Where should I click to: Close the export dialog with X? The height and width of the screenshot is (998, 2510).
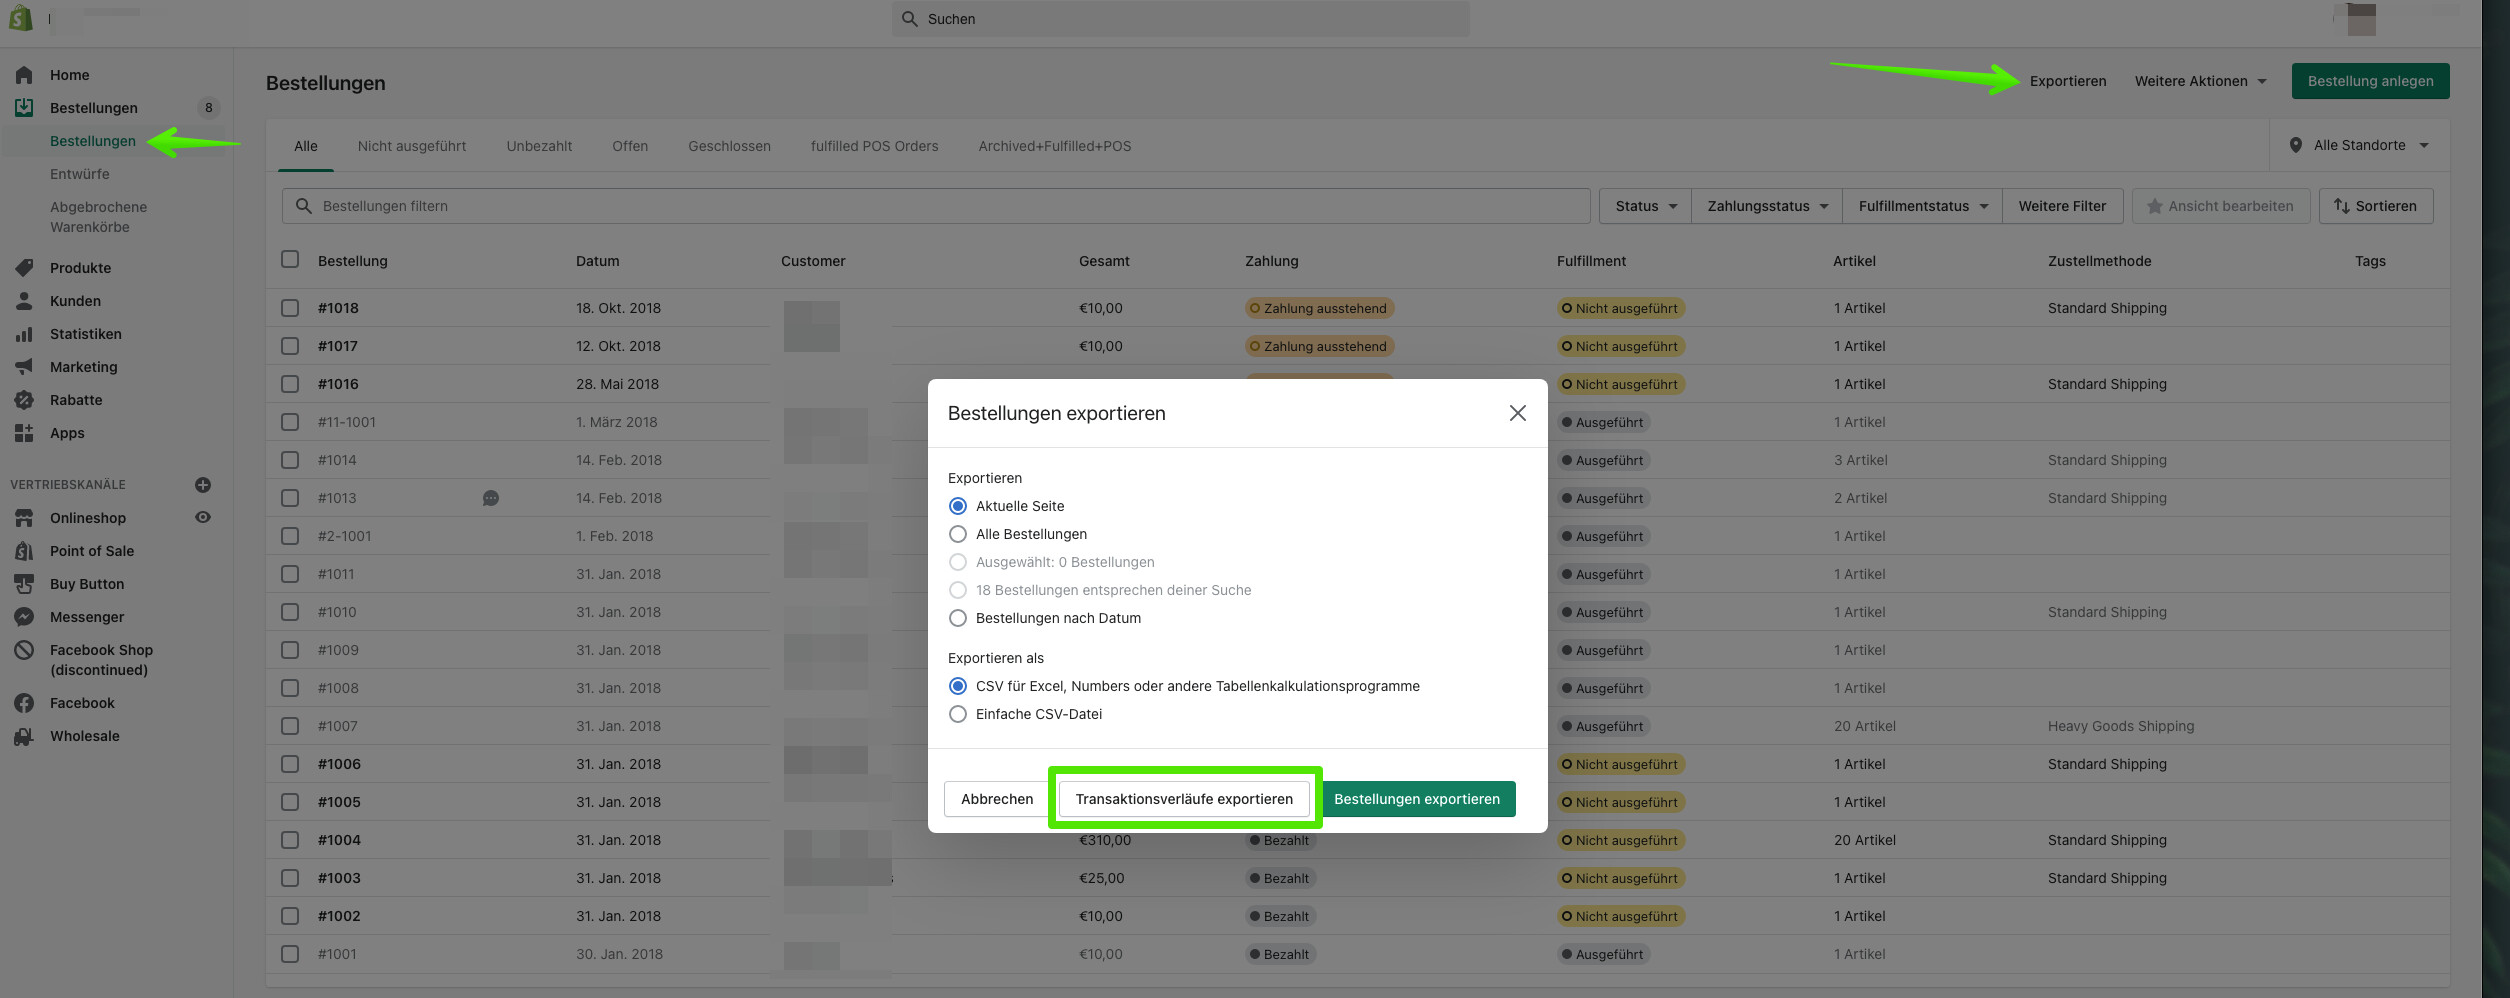pos(1517,413)
